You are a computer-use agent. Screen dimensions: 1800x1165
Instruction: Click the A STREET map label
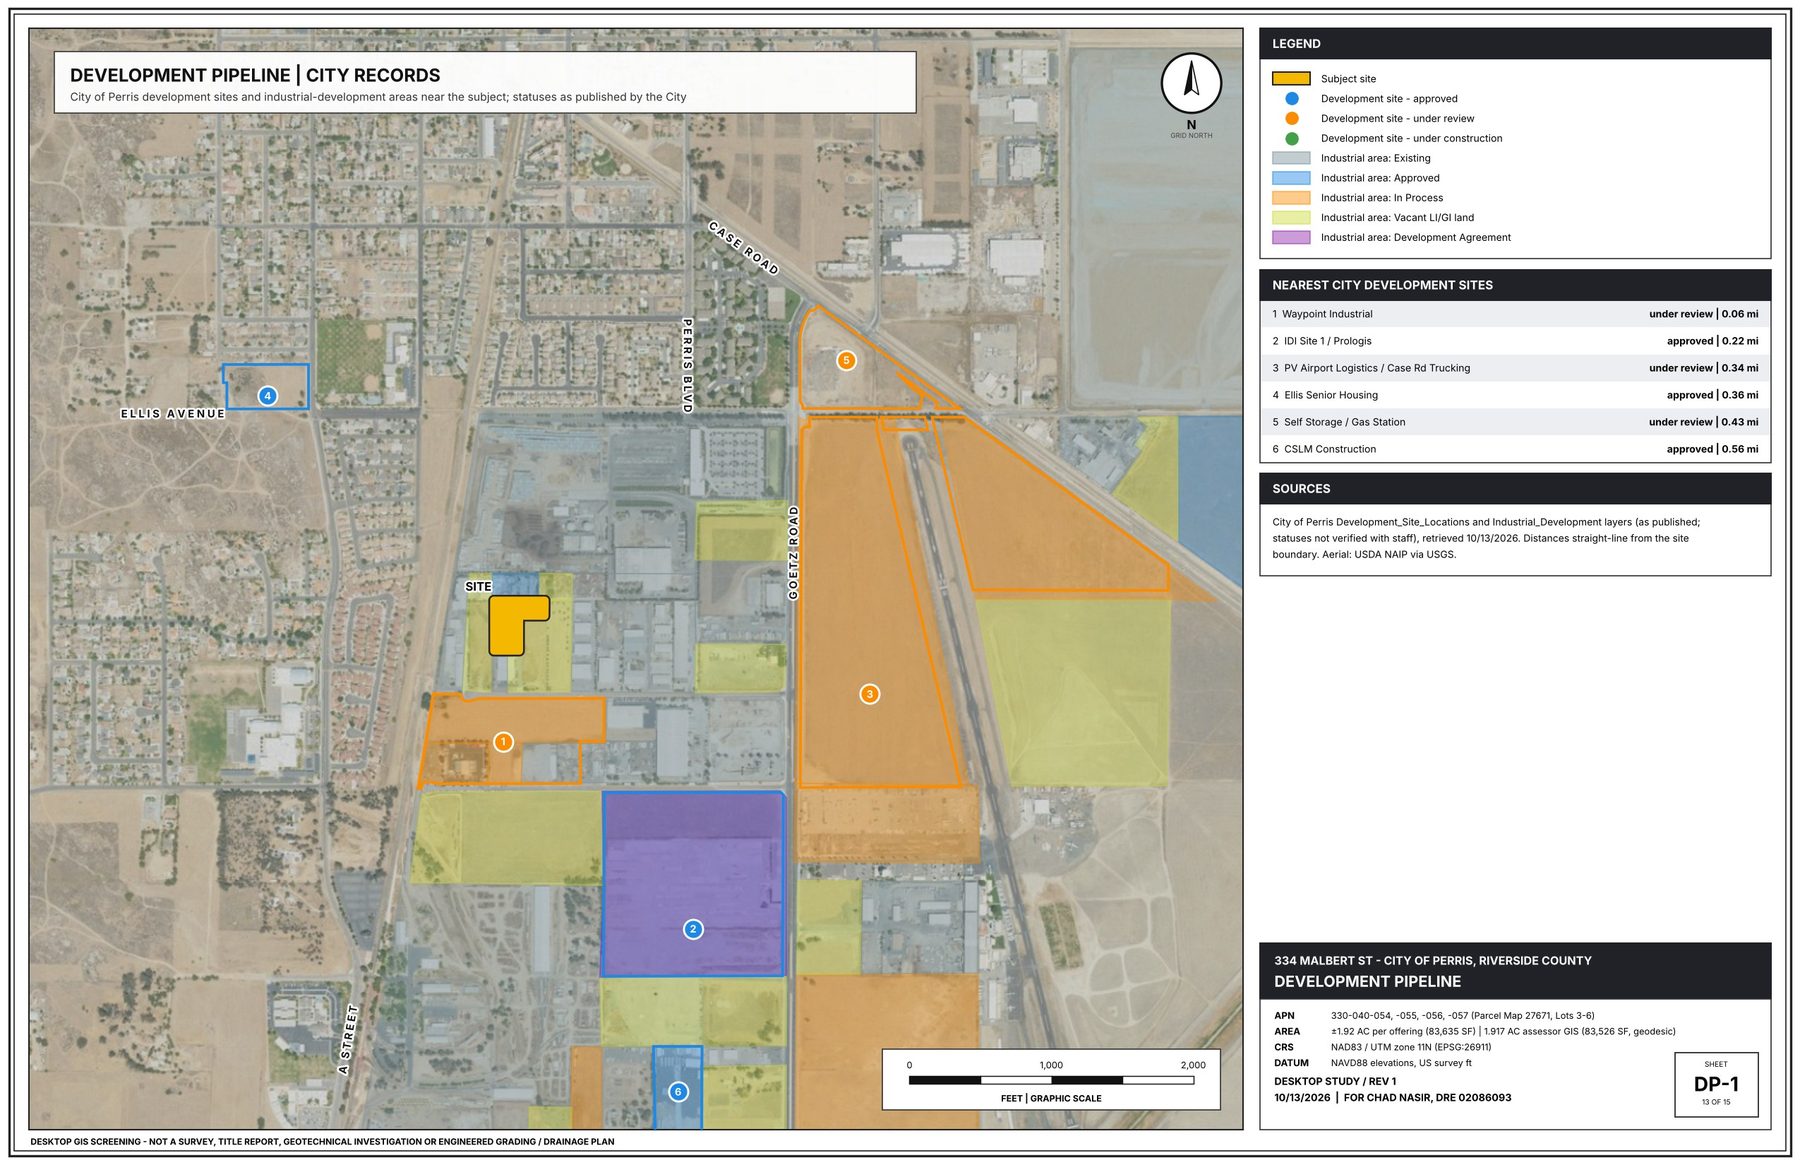(x=347, y=1040)
